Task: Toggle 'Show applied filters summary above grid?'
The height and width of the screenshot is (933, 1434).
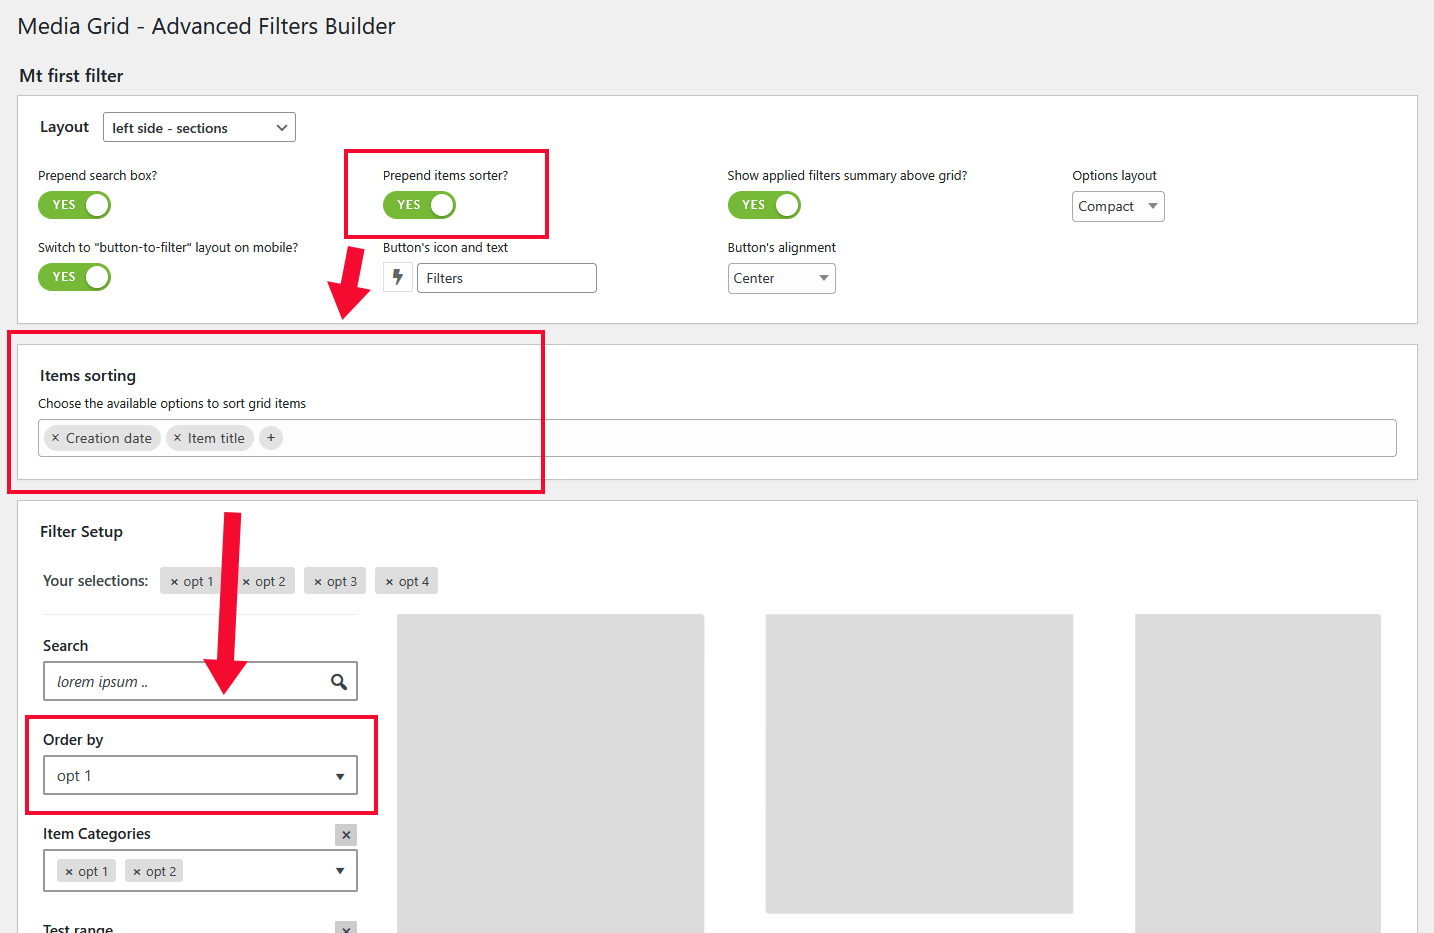Action: [x=764, y=205]
